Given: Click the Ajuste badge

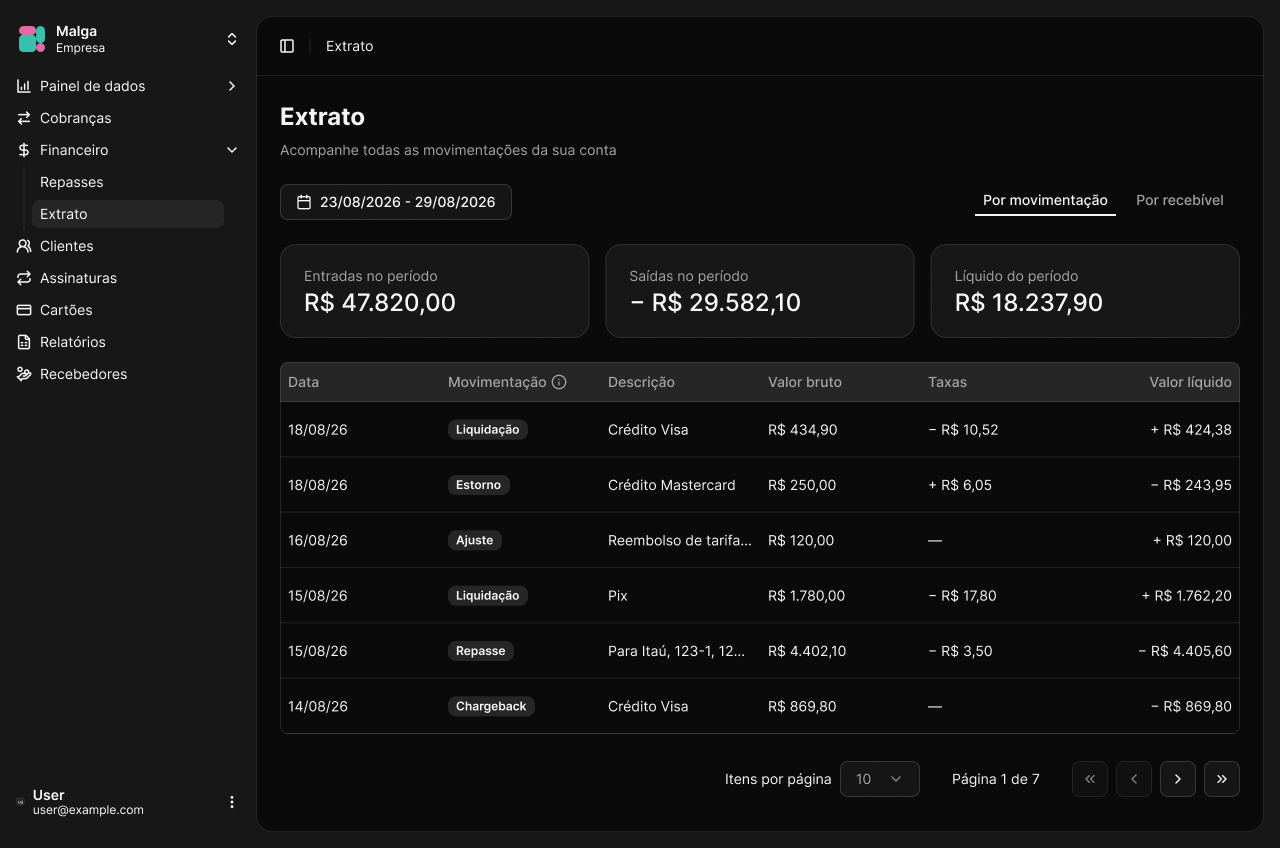Looking at the screenshot, I should [x=475, y=540].
